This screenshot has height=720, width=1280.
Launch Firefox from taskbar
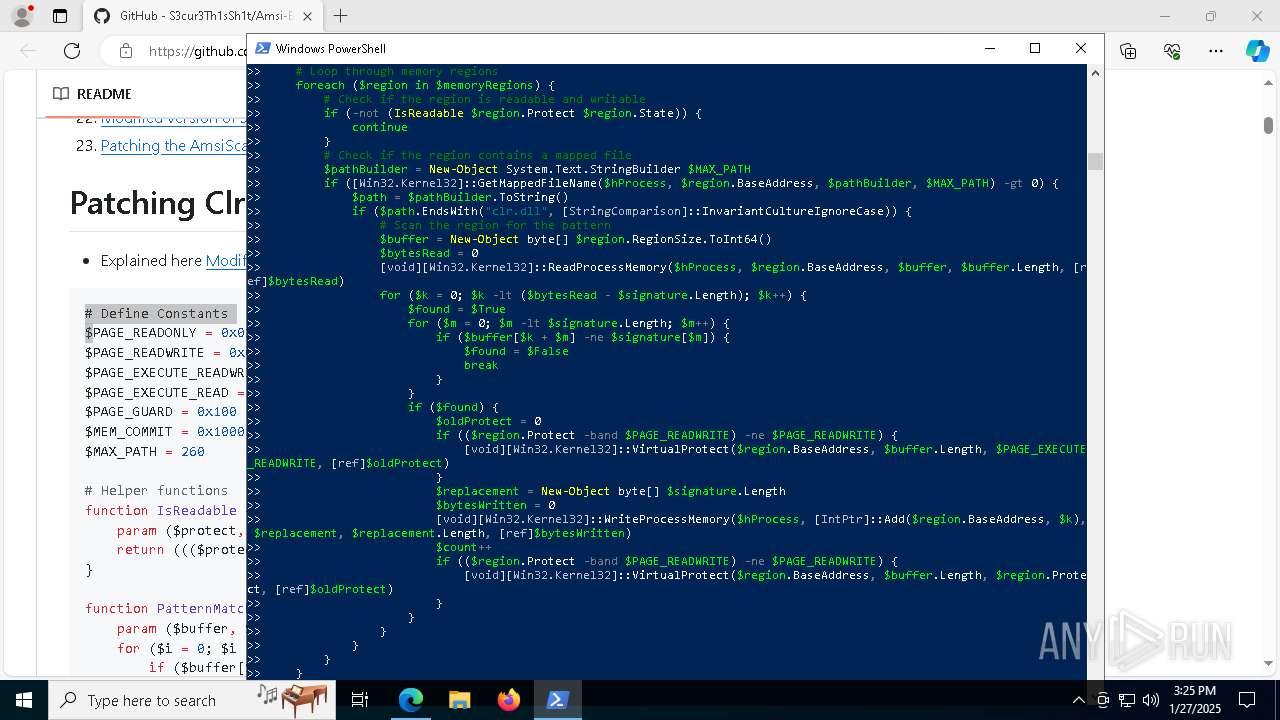(508, 700)
